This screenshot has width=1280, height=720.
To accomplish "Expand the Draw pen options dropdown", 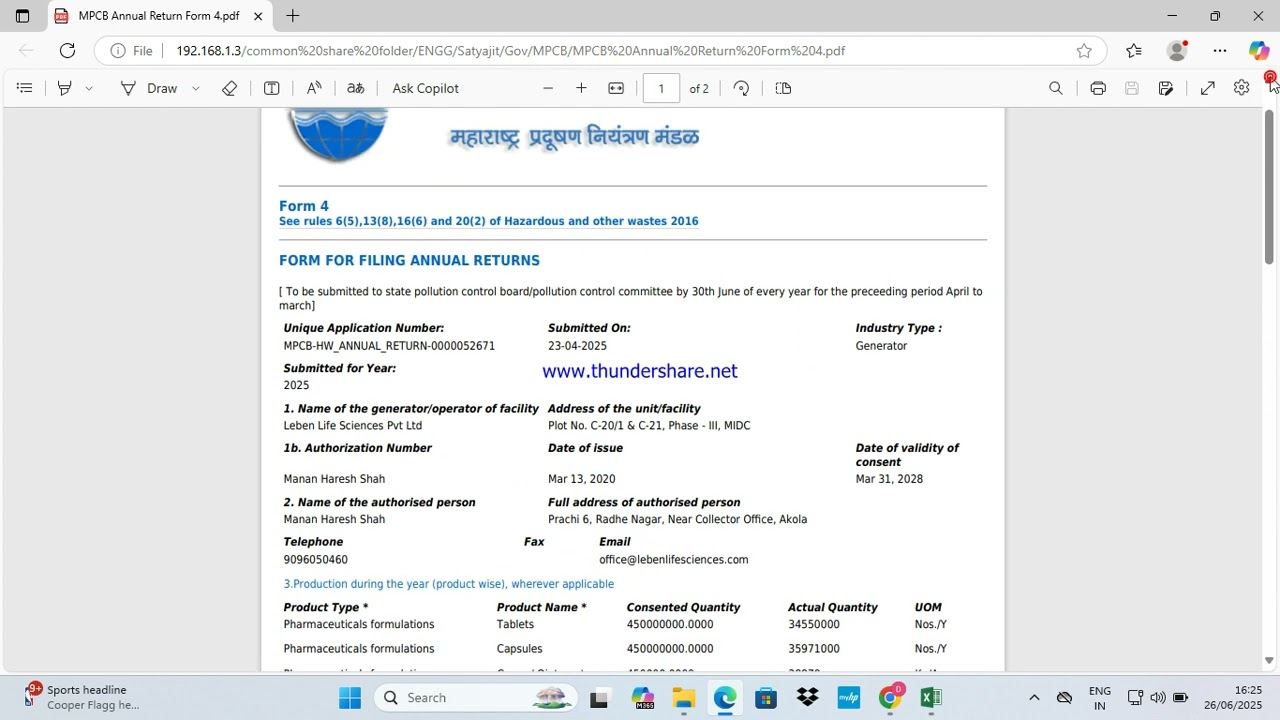I will click(196, 88).
